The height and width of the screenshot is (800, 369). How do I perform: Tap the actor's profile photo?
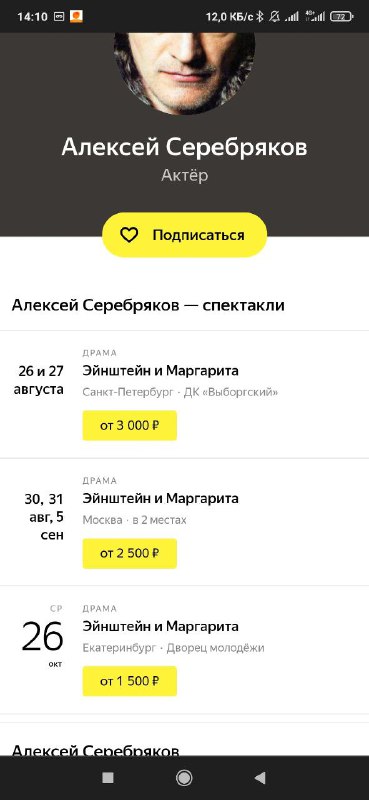click(x=184, y=71)
